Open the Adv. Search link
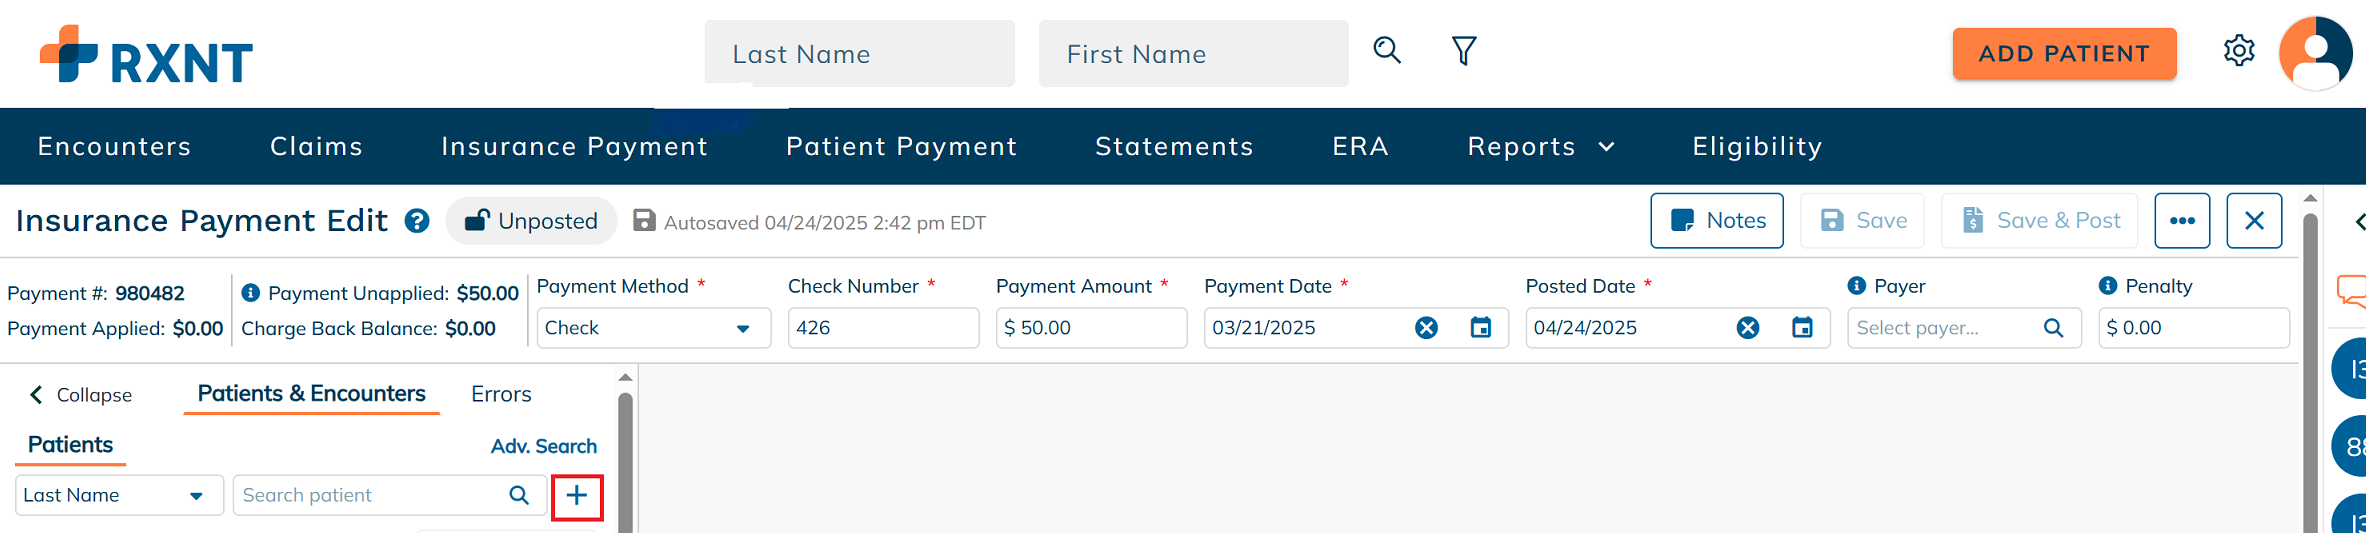This screenshot has height=533, width=2366. (x=543, y=446)
